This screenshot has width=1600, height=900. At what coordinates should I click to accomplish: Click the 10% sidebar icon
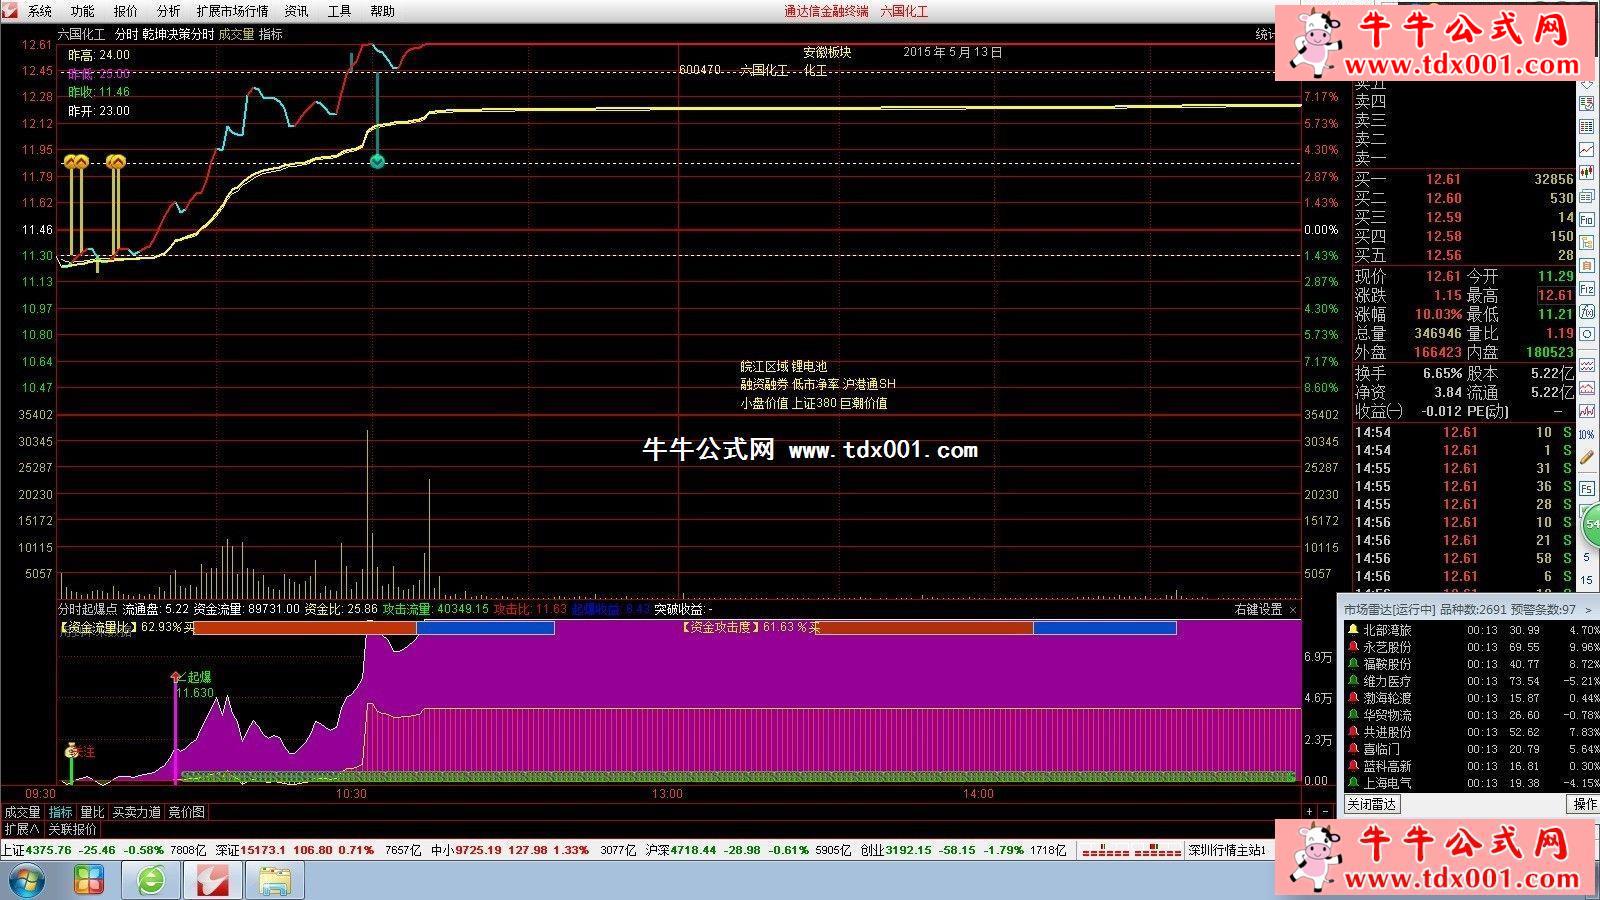tap(1587, 434)
